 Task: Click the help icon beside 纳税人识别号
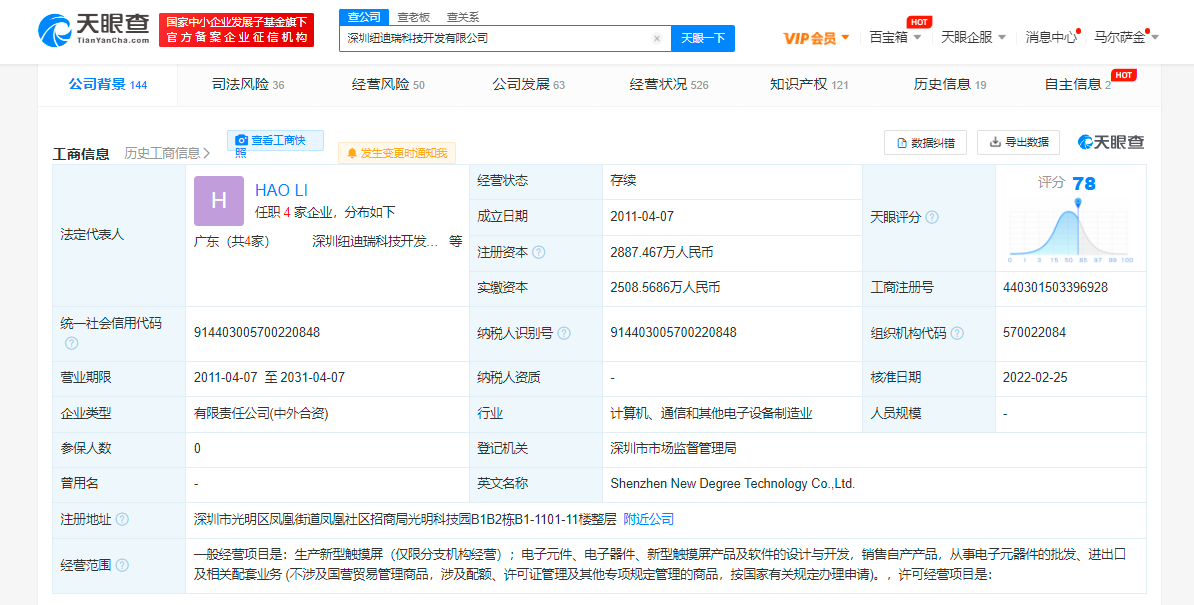tap(564, 333)
